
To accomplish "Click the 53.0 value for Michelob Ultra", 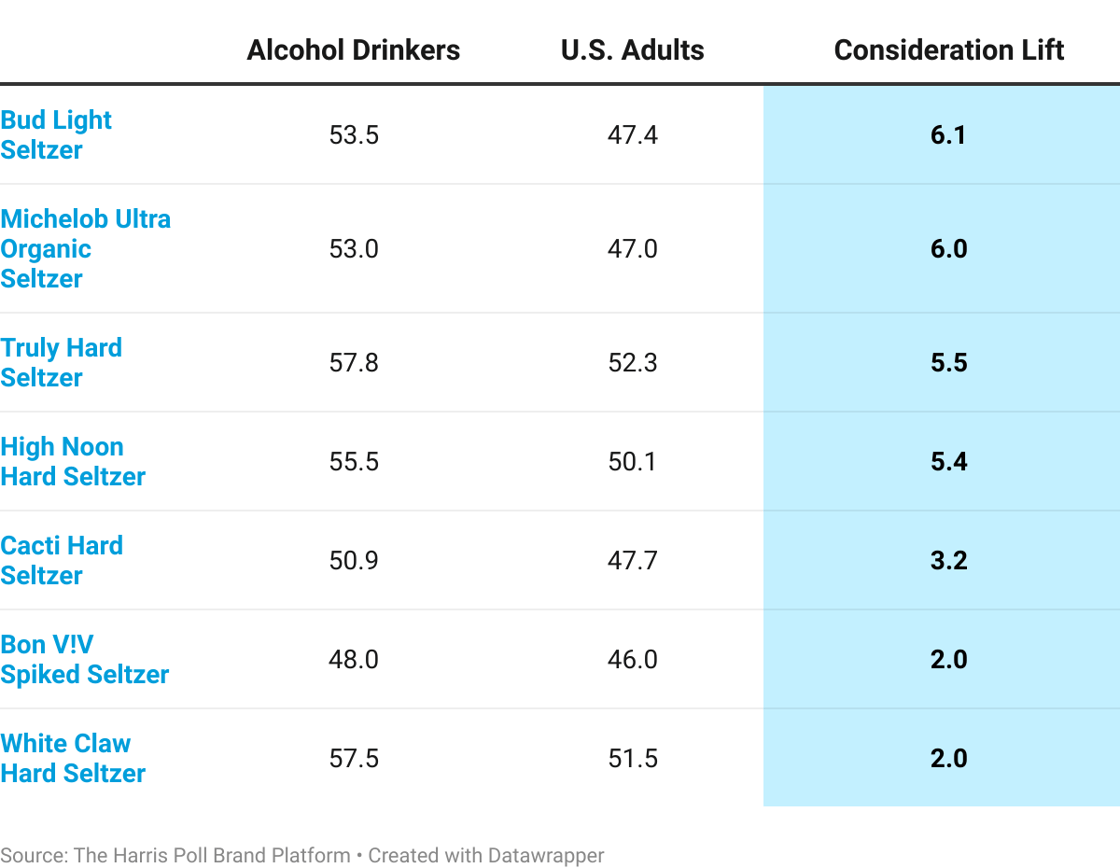I will [353, 248].
